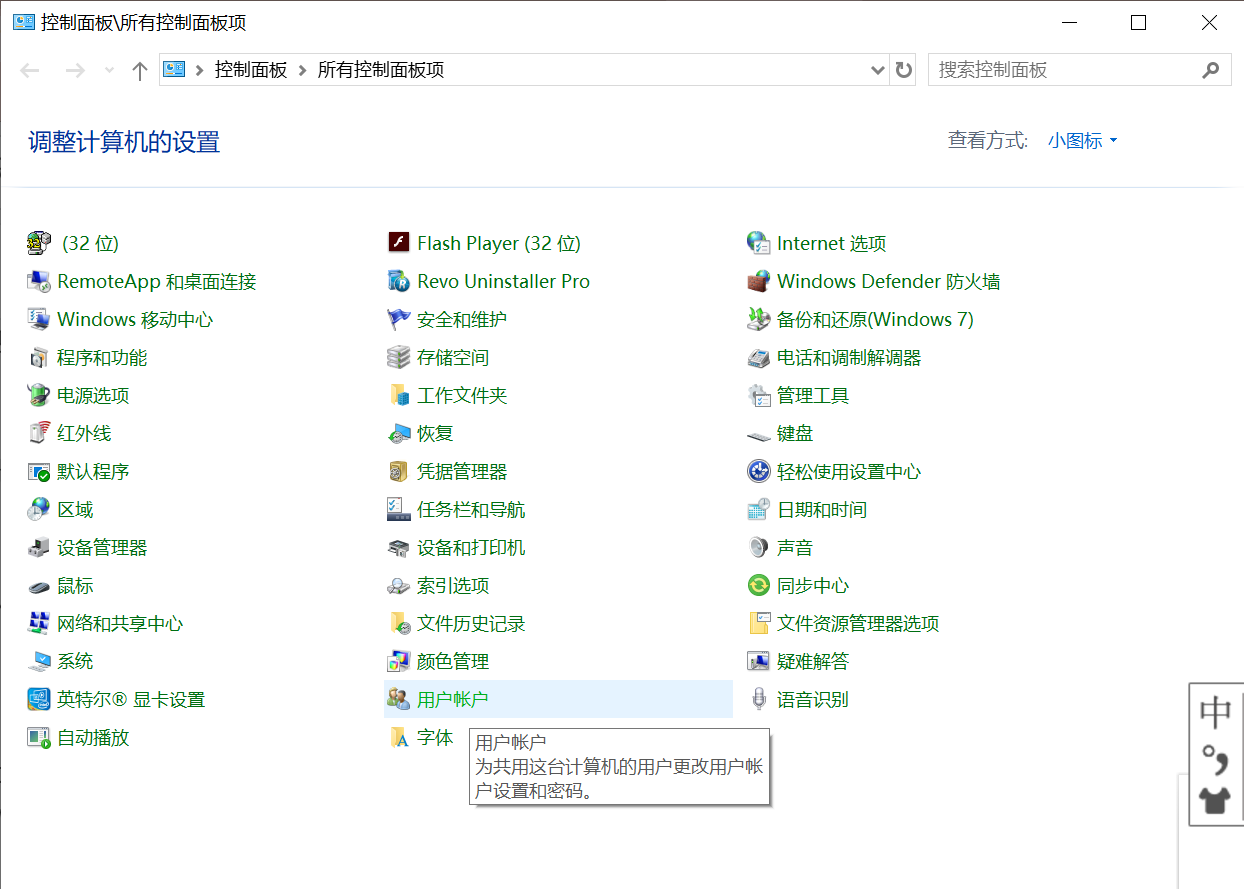Maximize the control panel window
This screenshot has width=1244, height=889.
click(1138, 23)
